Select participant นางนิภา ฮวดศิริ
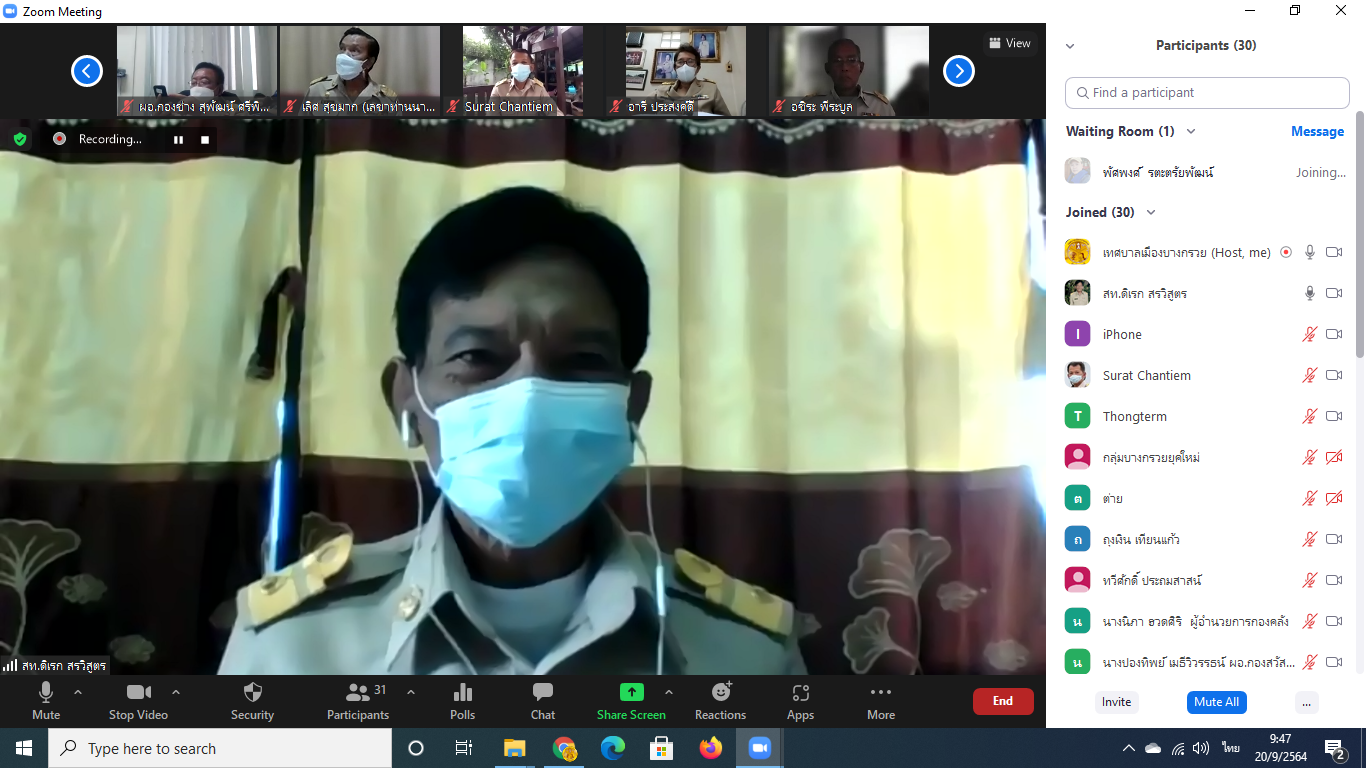The width and height of the screenshot is (1366, 768). coord(1206,621)
